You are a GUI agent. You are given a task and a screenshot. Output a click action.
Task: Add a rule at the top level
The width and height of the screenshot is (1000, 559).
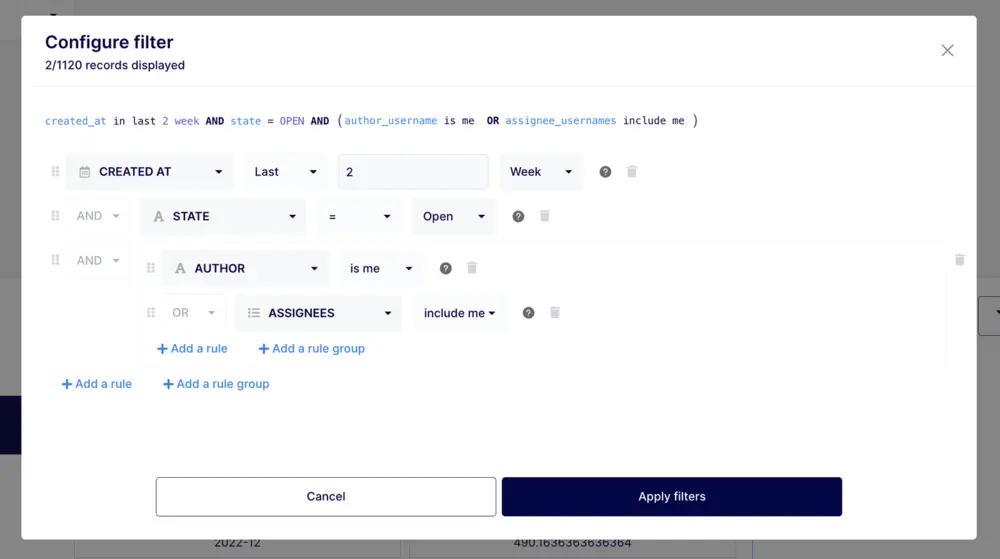tap(96, 384)
